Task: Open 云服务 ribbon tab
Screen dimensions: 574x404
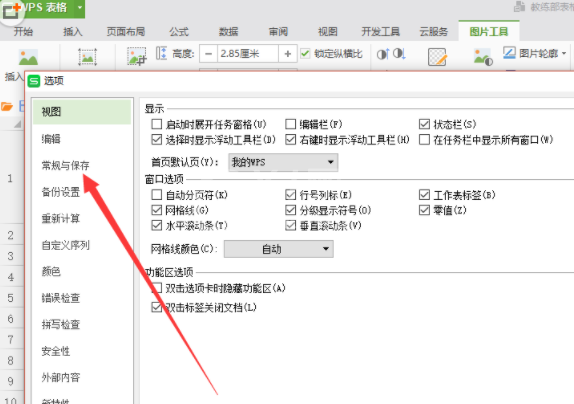Action: 433,32
